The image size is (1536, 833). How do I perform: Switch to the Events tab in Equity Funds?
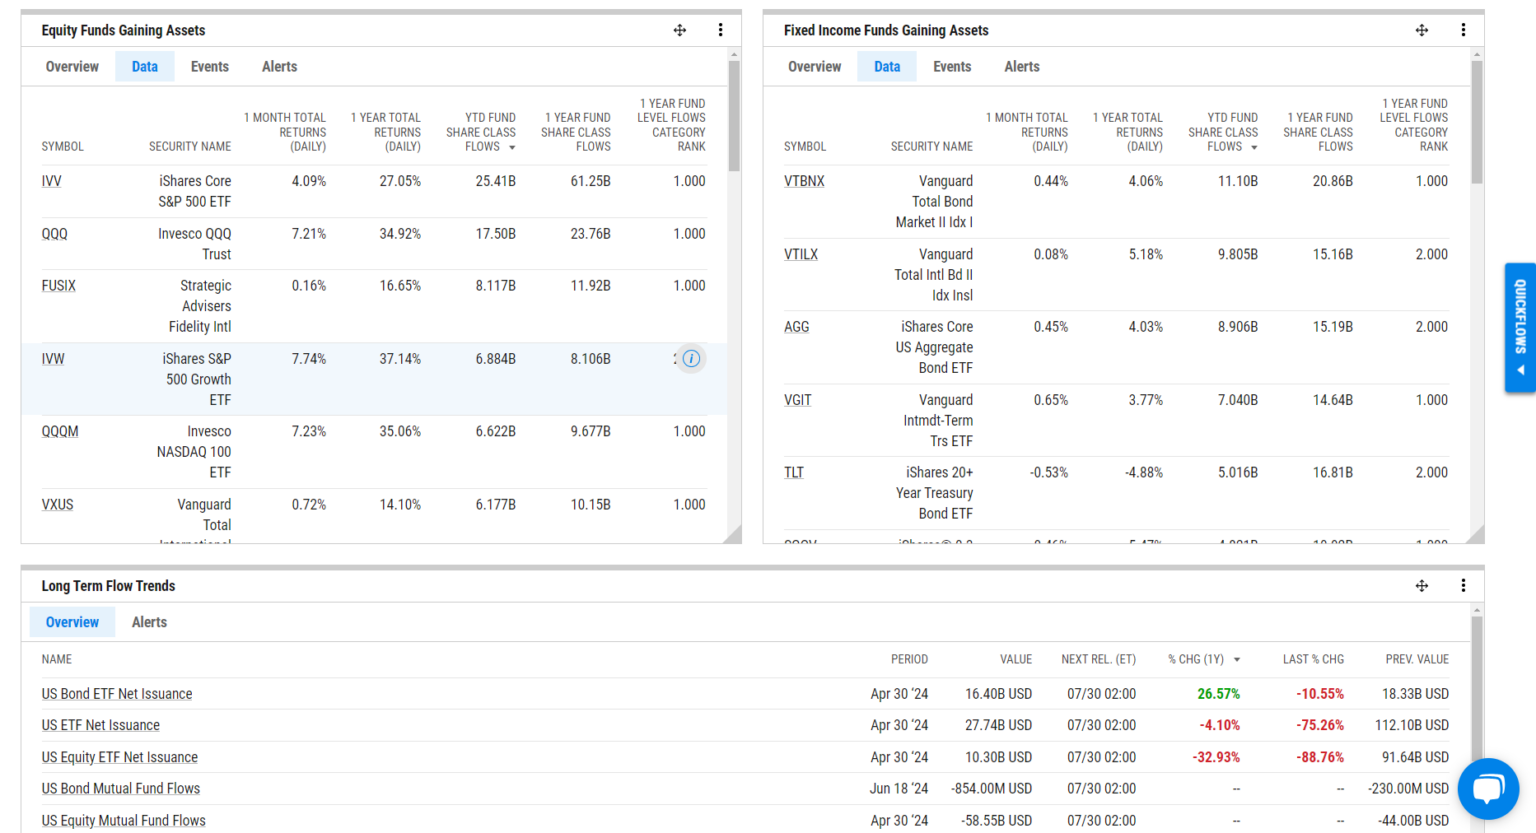[x=209, y=66]
